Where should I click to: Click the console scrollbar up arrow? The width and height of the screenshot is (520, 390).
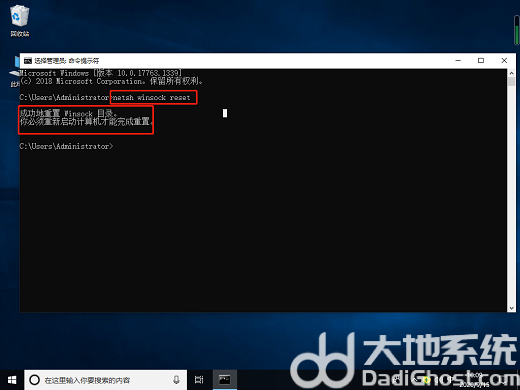pyautogui.click(x=511, y=73)
